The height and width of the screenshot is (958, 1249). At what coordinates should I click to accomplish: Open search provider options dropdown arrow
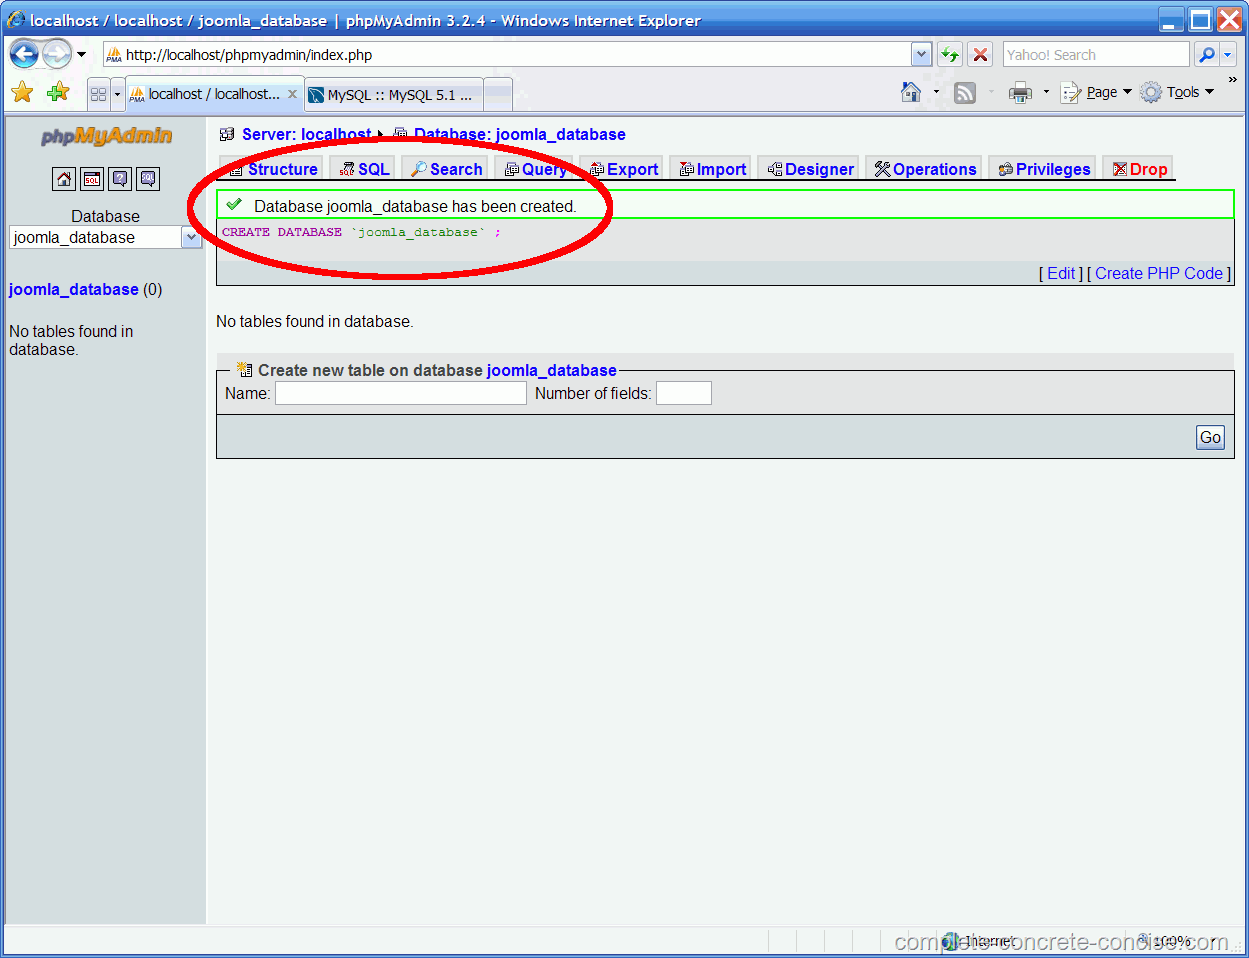(x=1228, y=54)
